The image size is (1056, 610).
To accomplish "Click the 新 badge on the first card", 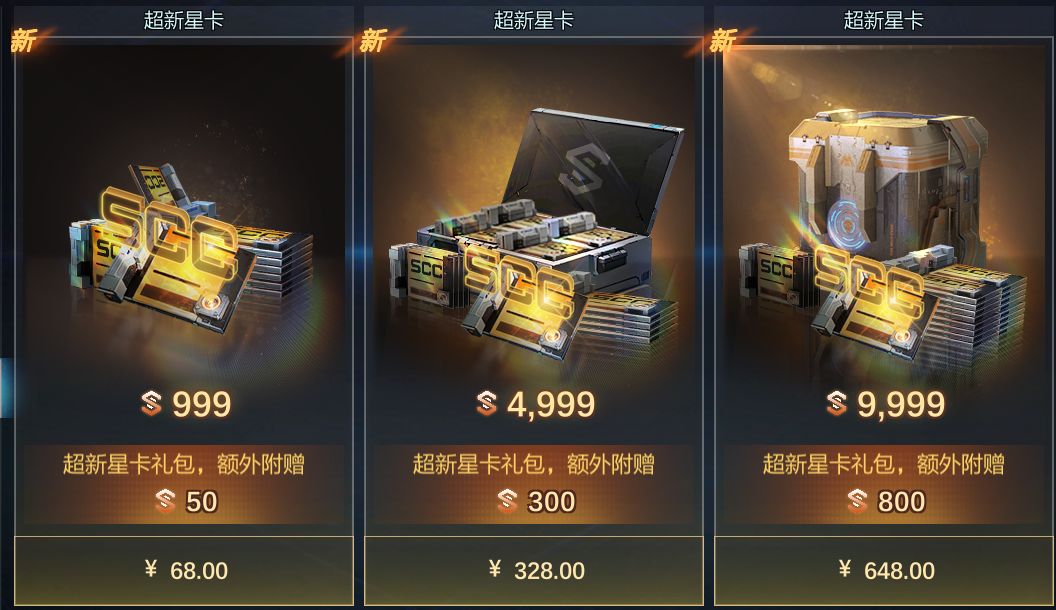I will click(23, 41).
